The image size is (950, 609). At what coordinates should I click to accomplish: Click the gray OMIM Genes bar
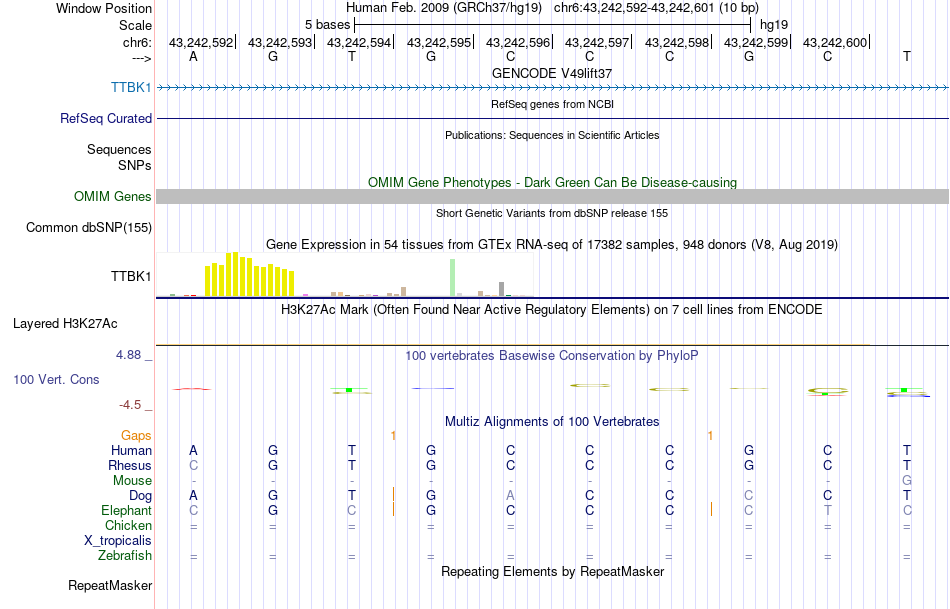(553, 196)
